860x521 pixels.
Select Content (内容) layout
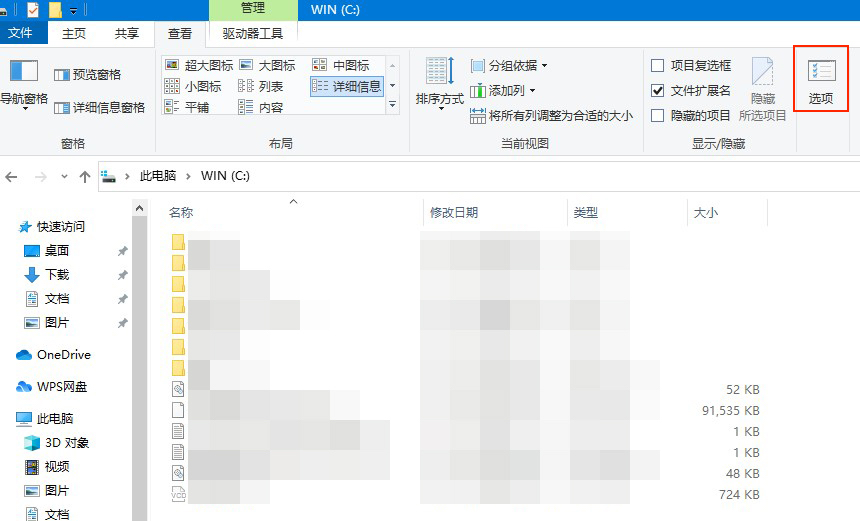click(x=261, y=107)
